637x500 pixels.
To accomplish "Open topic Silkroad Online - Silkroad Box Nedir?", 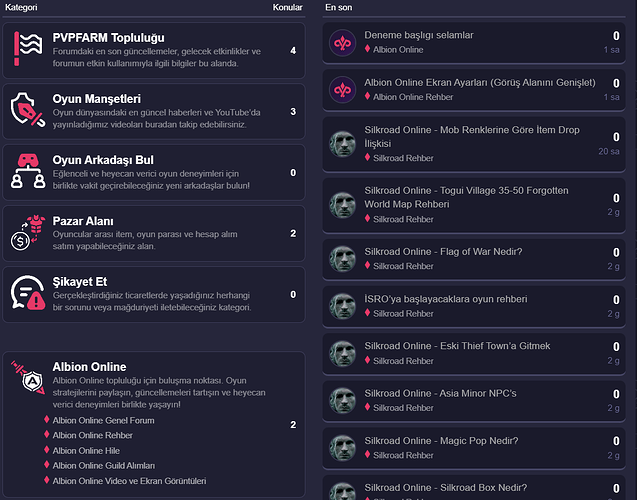I will pyautogui.click(x=446, y=488).
